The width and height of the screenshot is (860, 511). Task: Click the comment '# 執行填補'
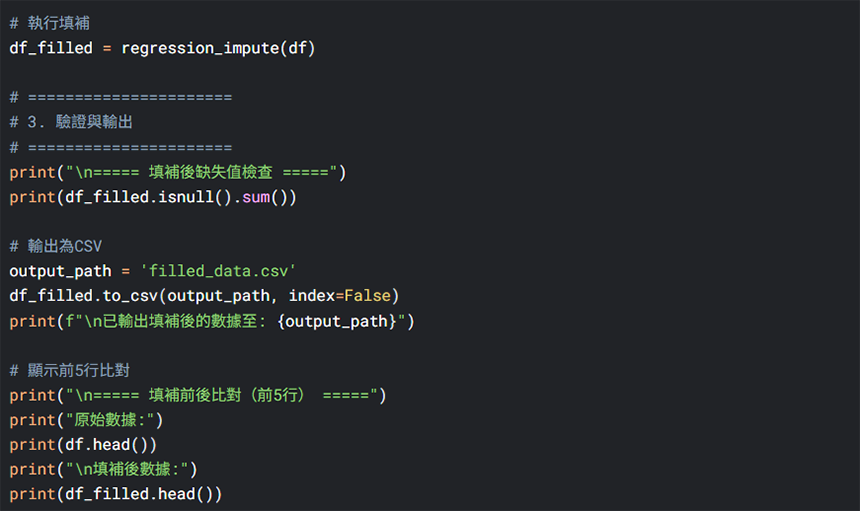coord(49,23)
